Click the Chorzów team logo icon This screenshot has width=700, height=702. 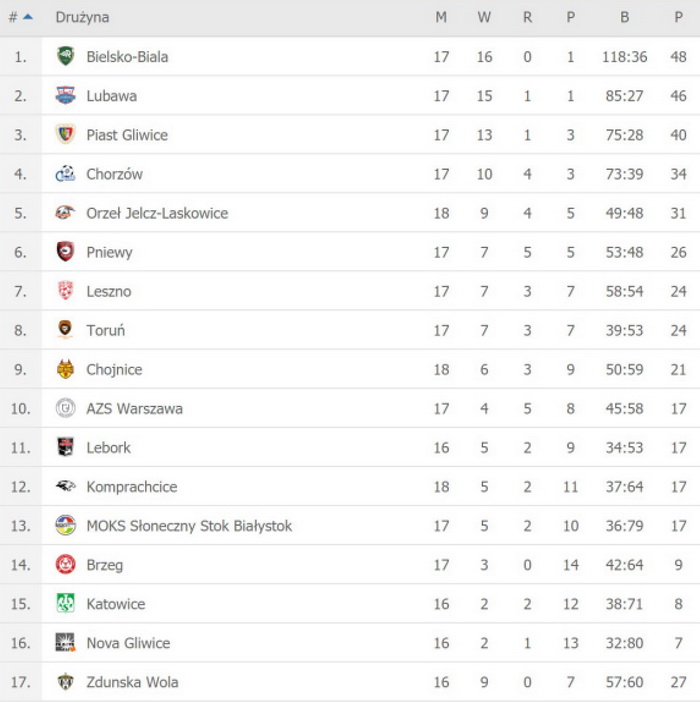click(x=65, y=174)
